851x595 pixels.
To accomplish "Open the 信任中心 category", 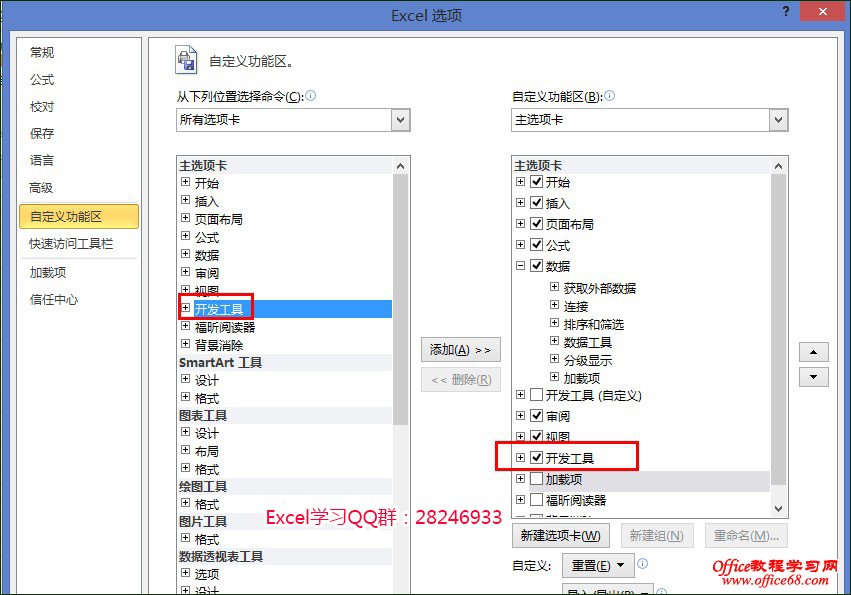I will [54, 299].
